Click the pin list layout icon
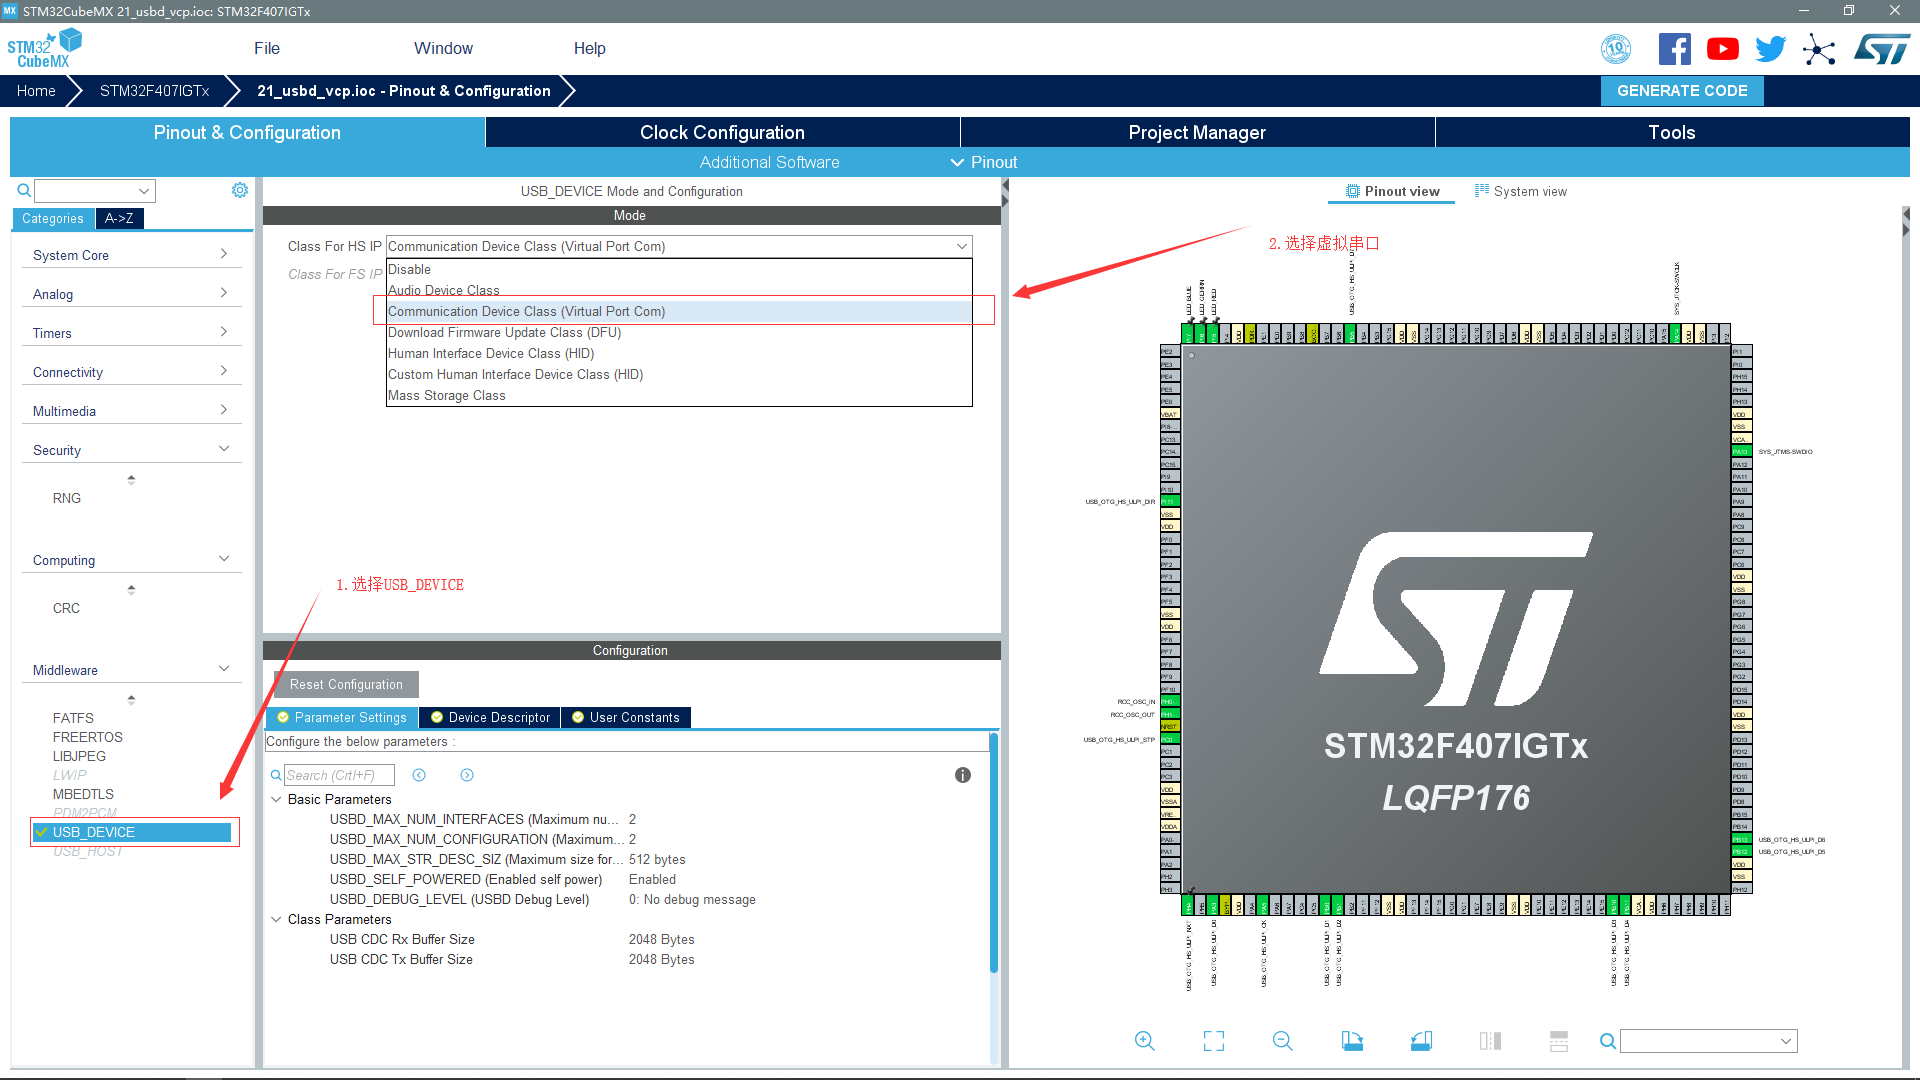The height and width of the screenshot is (1080, 1920). coord(1559,1041)
